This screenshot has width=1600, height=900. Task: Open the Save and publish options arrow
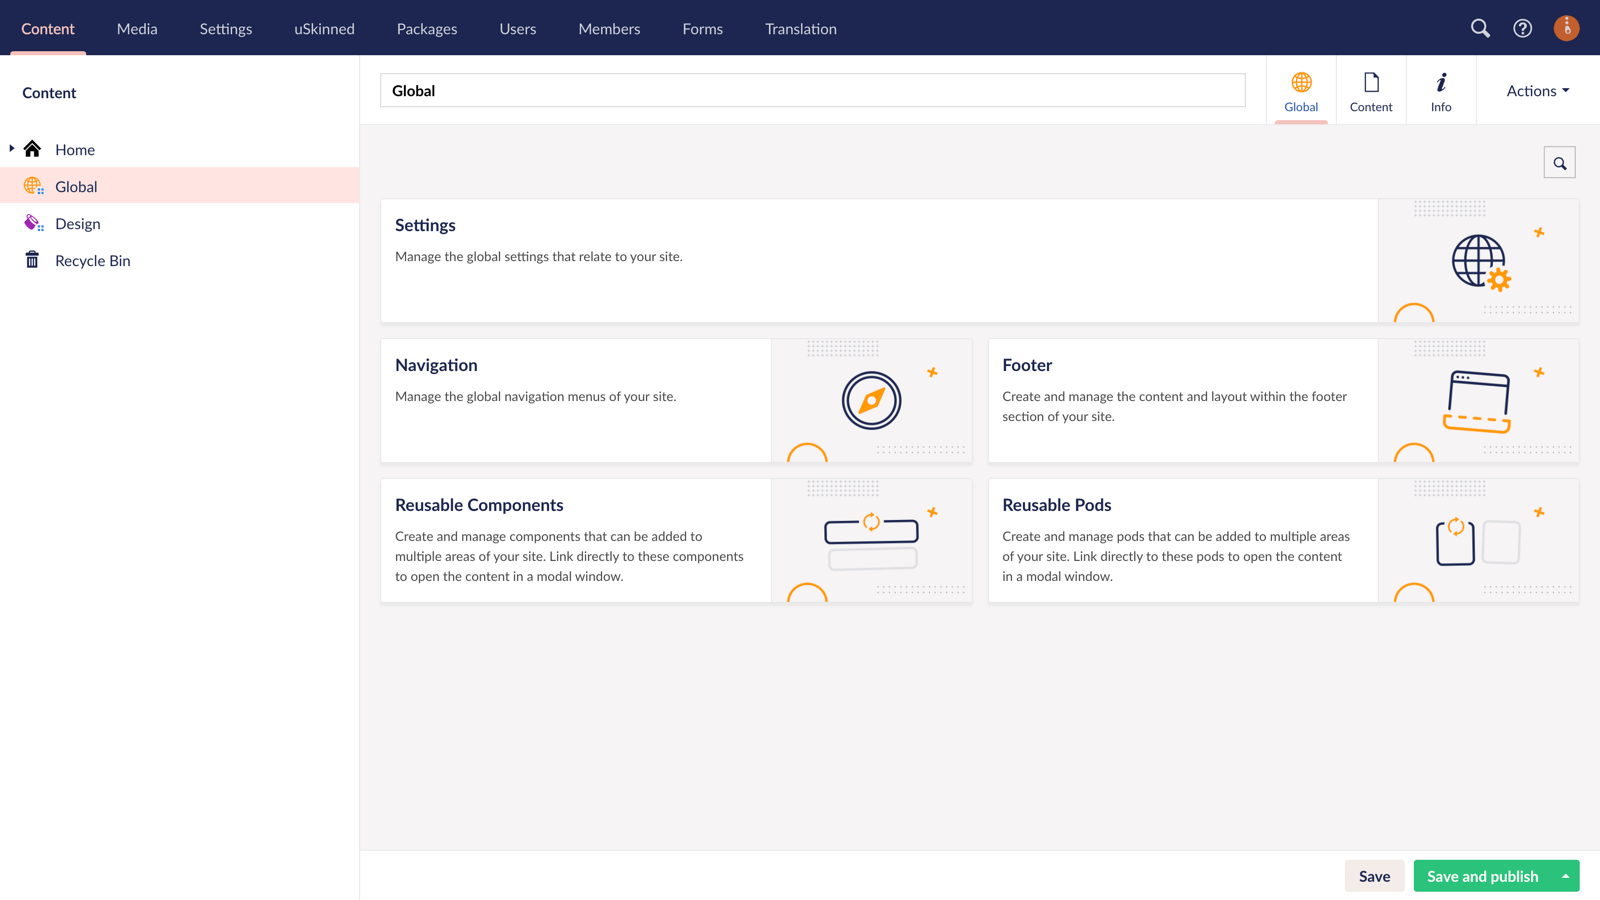click(1566, 875)
